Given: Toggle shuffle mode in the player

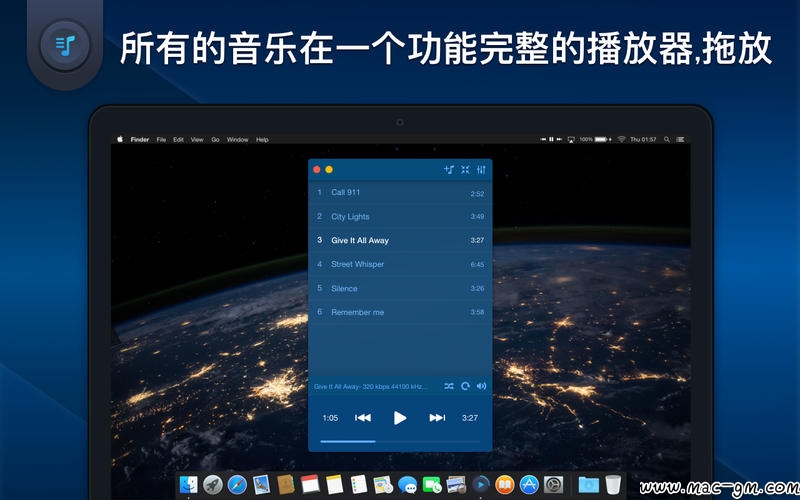Looking at the screenshot, I should point(449,386).
